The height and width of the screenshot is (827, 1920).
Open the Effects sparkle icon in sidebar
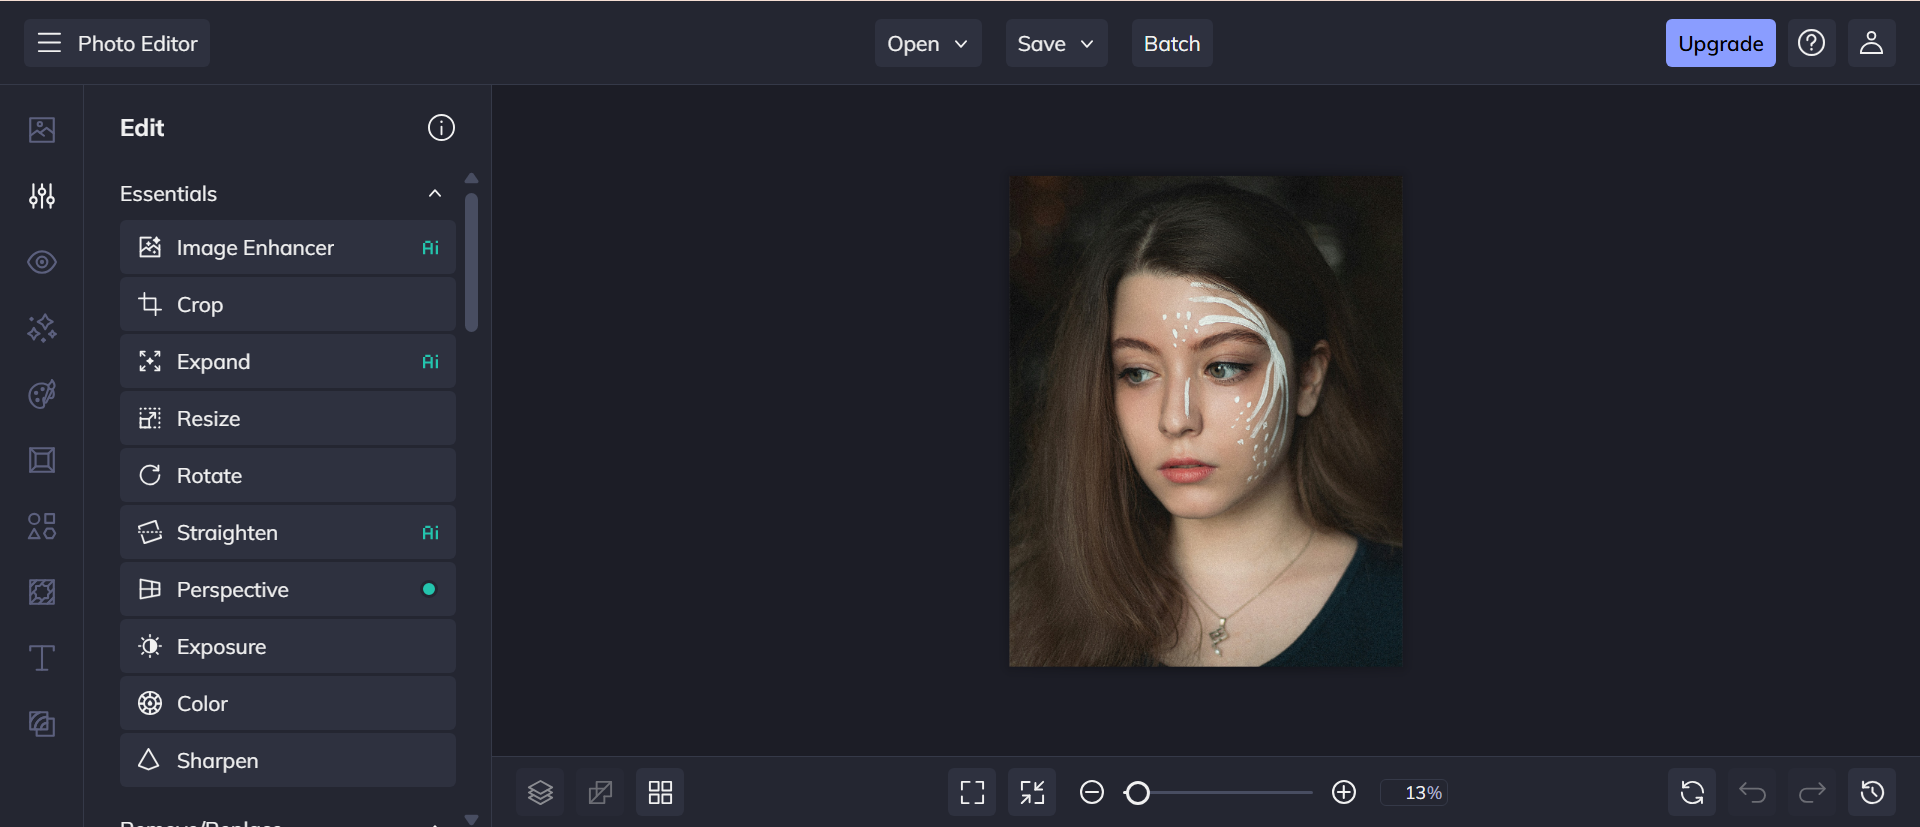[42, 328]
